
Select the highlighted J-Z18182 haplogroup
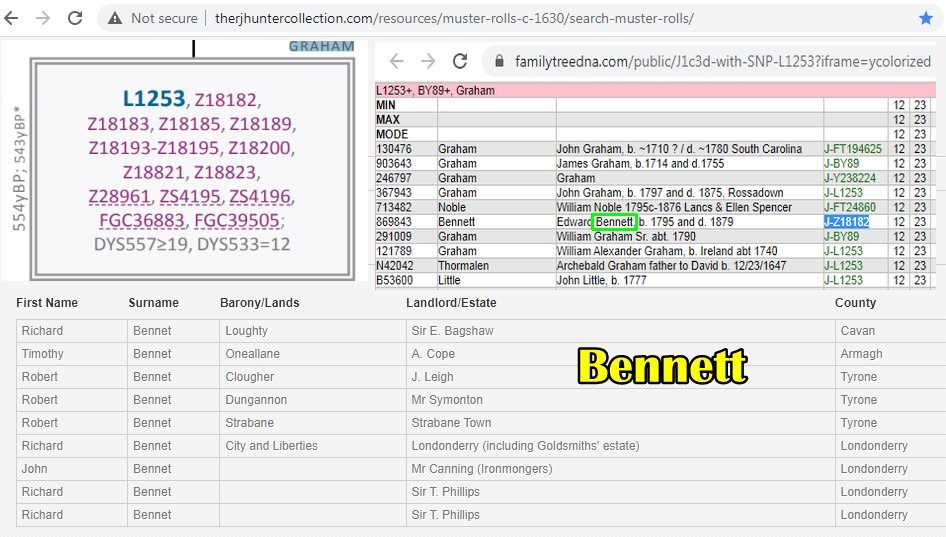click(x=846, y=222)
